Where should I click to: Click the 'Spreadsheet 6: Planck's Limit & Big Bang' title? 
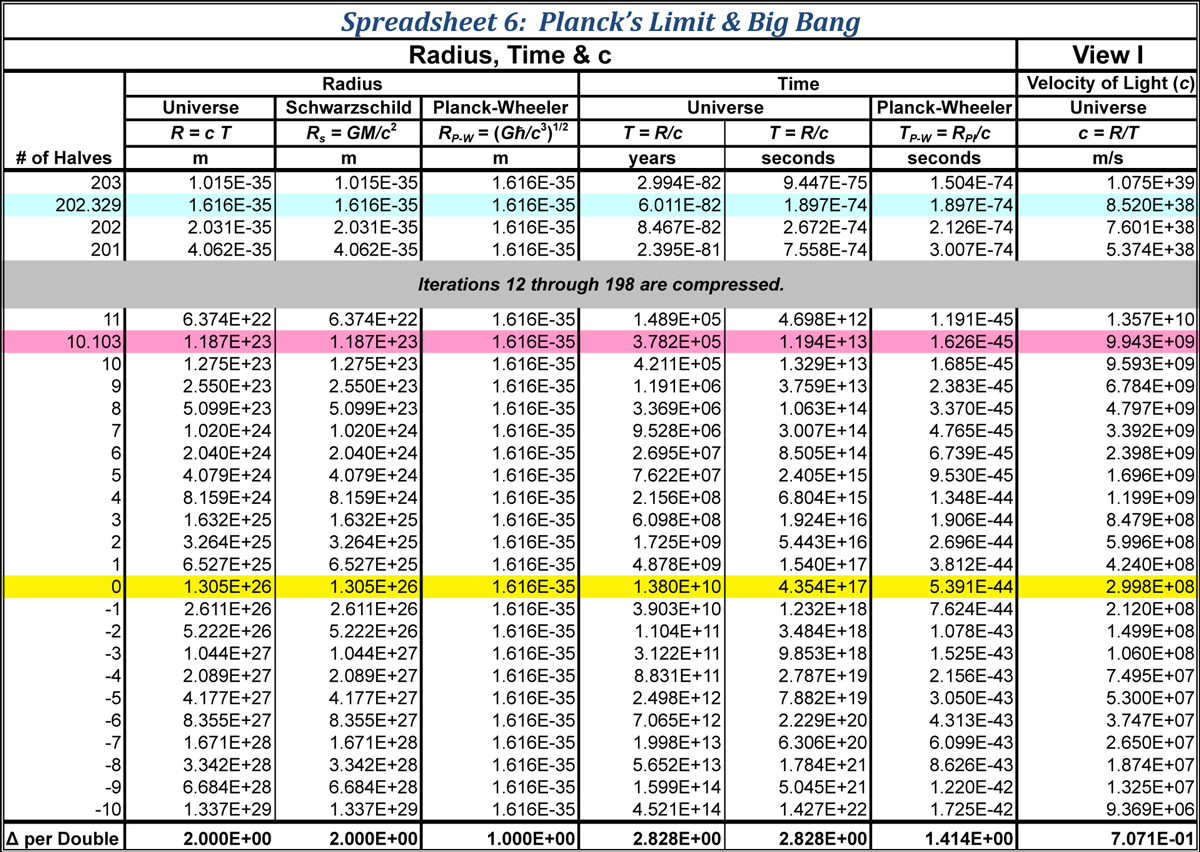click(x=600, y=20)
